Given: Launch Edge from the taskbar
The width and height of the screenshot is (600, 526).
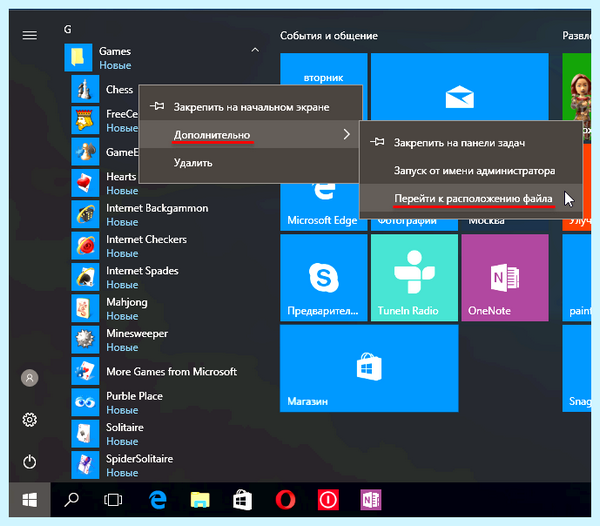Looking at the screenshot, I should point(157,500).
